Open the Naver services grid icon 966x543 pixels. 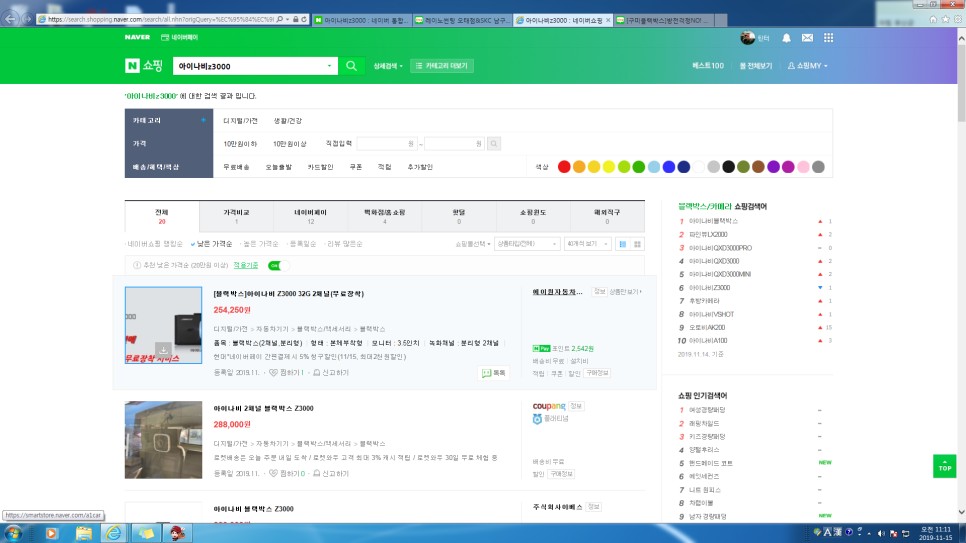(828, 38)
